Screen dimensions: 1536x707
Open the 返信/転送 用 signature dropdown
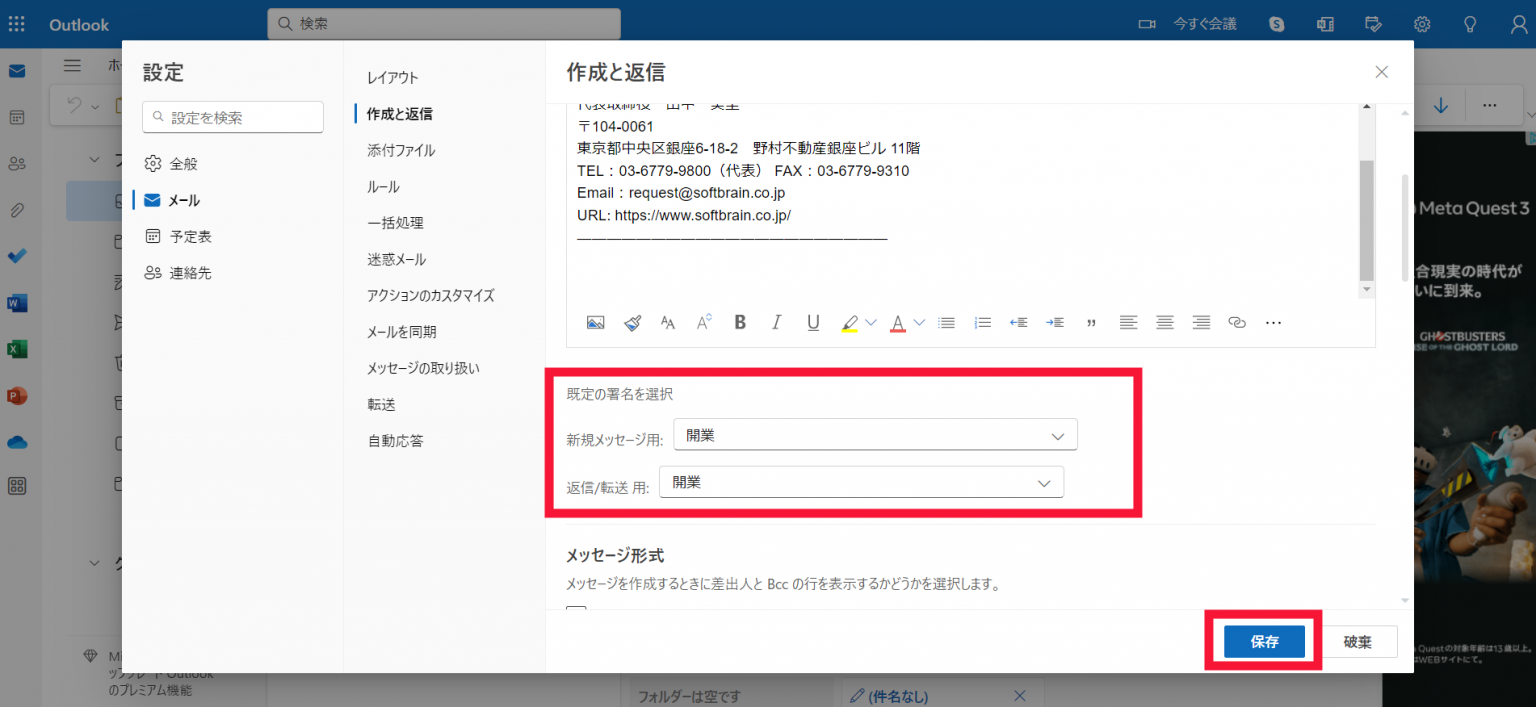[x=861, y=482]
